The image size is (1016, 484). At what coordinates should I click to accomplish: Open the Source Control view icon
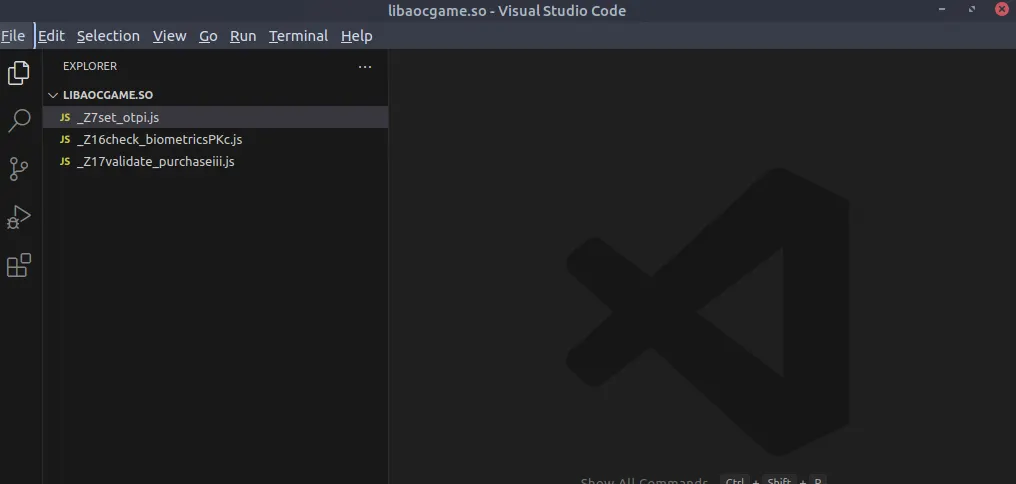19,169
